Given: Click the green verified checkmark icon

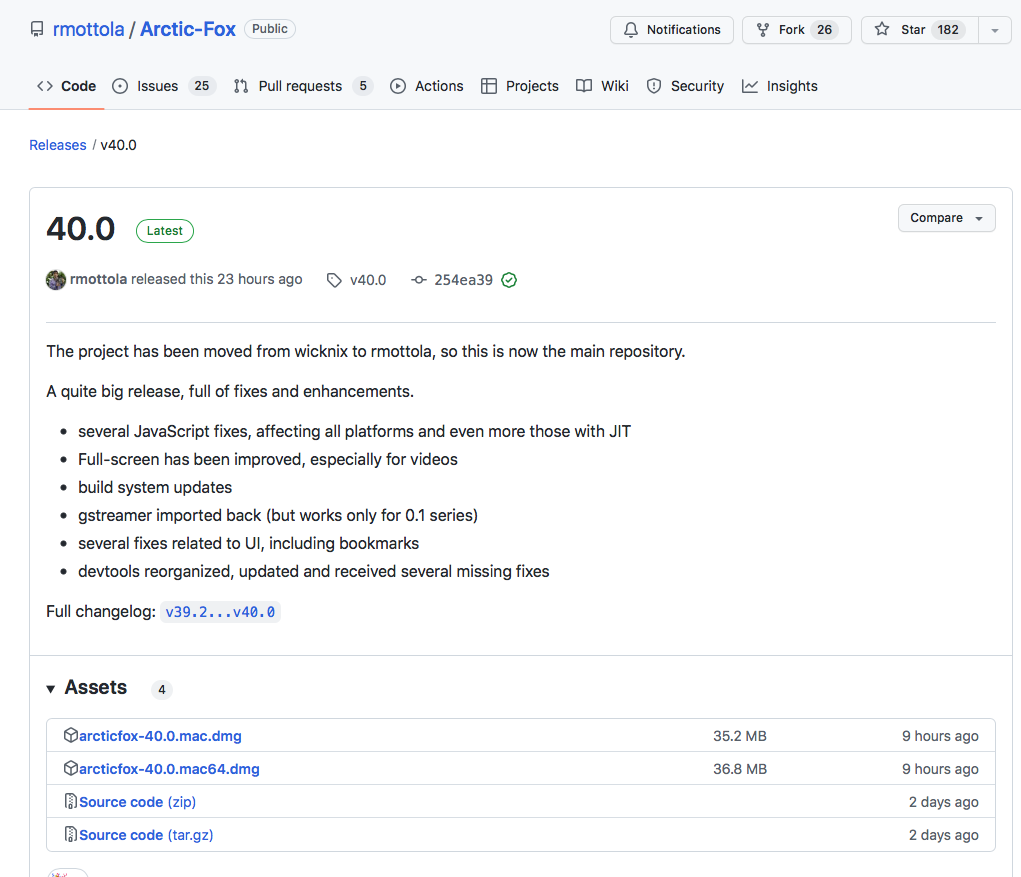Looking at the screenshot, I should pyautogui.click(x=509, y=281).
